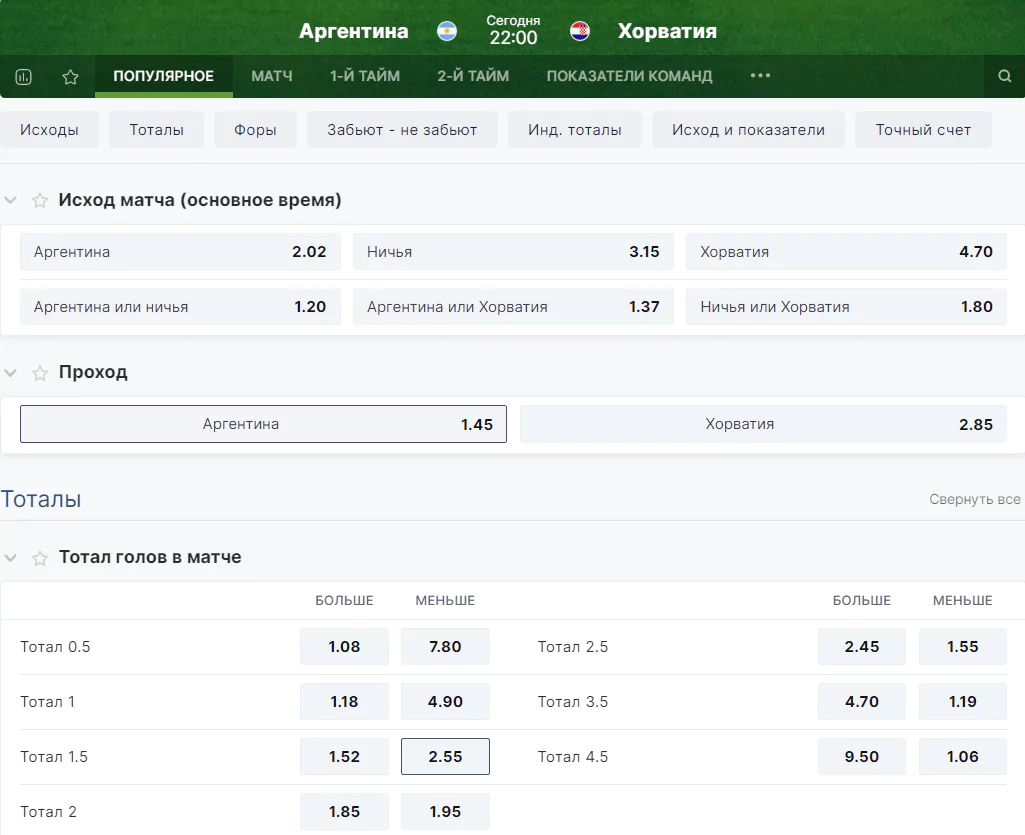The image size is (1025, 835).
Task: Filter by 'Исходы' chip
Action: point(49,129)
